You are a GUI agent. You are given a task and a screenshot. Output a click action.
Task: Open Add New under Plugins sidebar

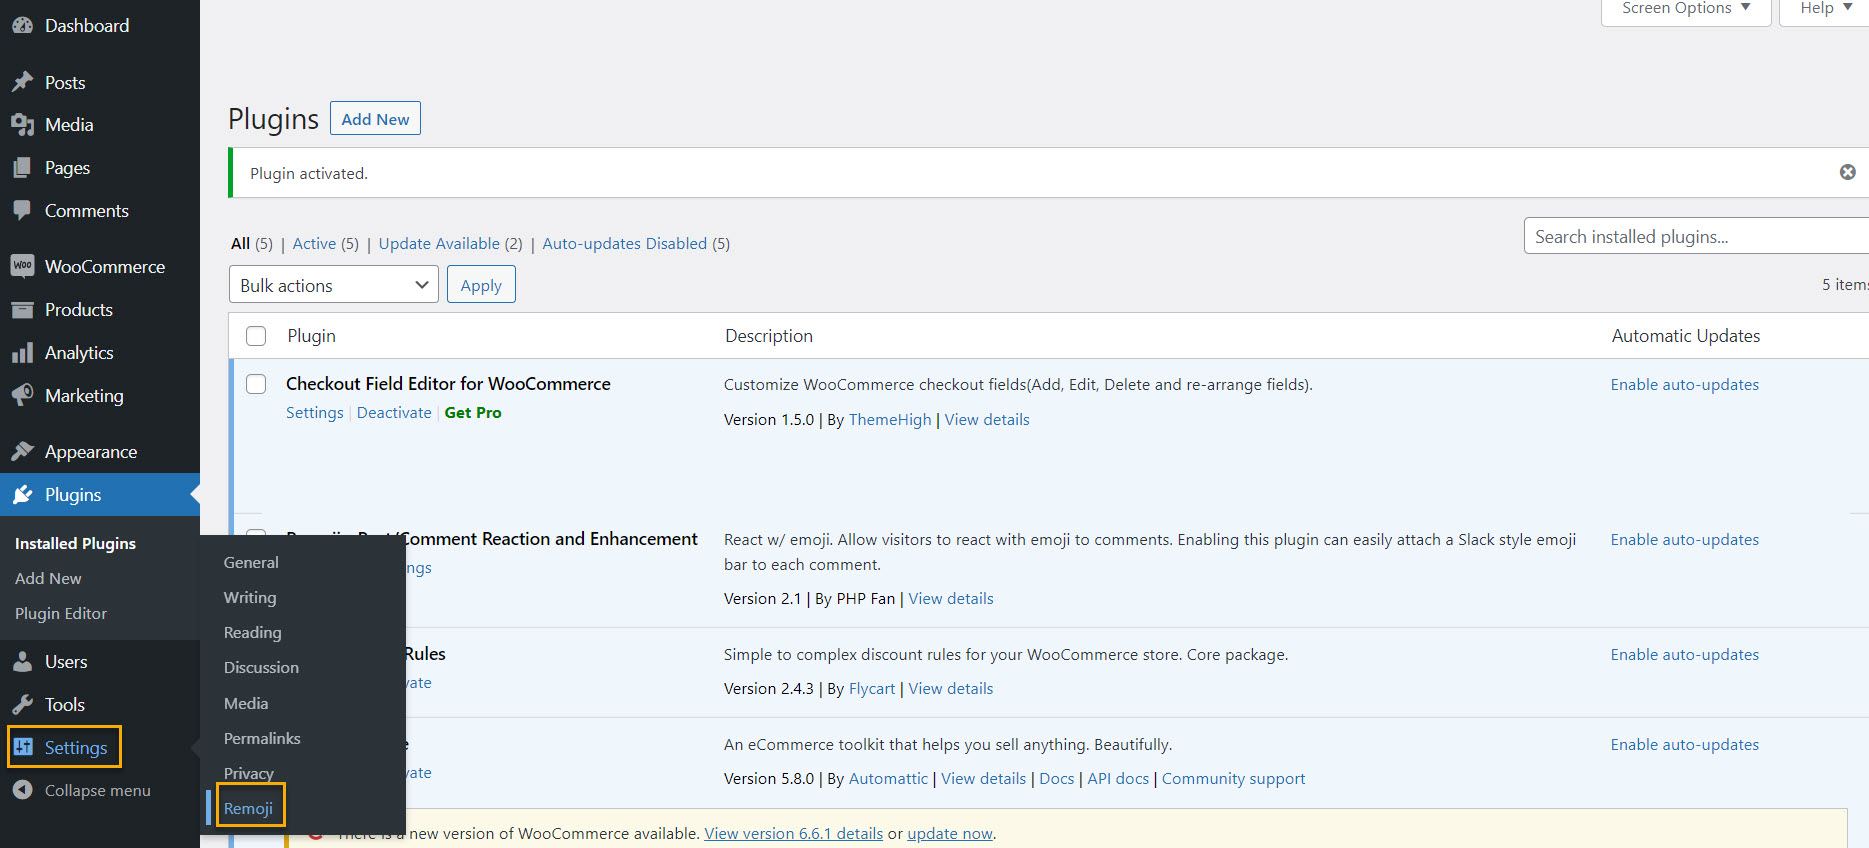click(48, 579)
